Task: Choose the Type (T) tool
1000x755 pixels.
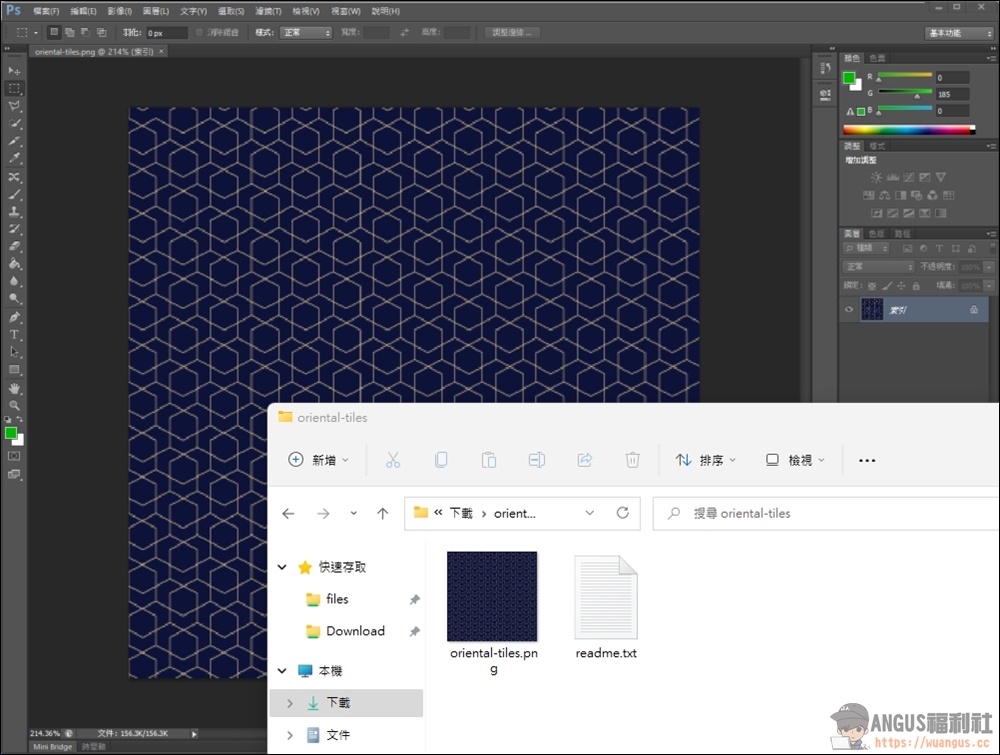Action: tap(14, 334)
